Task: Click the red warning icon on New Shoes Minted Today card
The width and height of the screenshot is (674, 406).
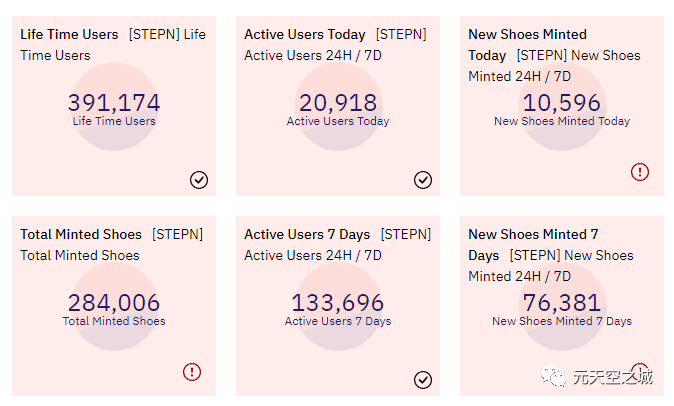Action: 640,172
